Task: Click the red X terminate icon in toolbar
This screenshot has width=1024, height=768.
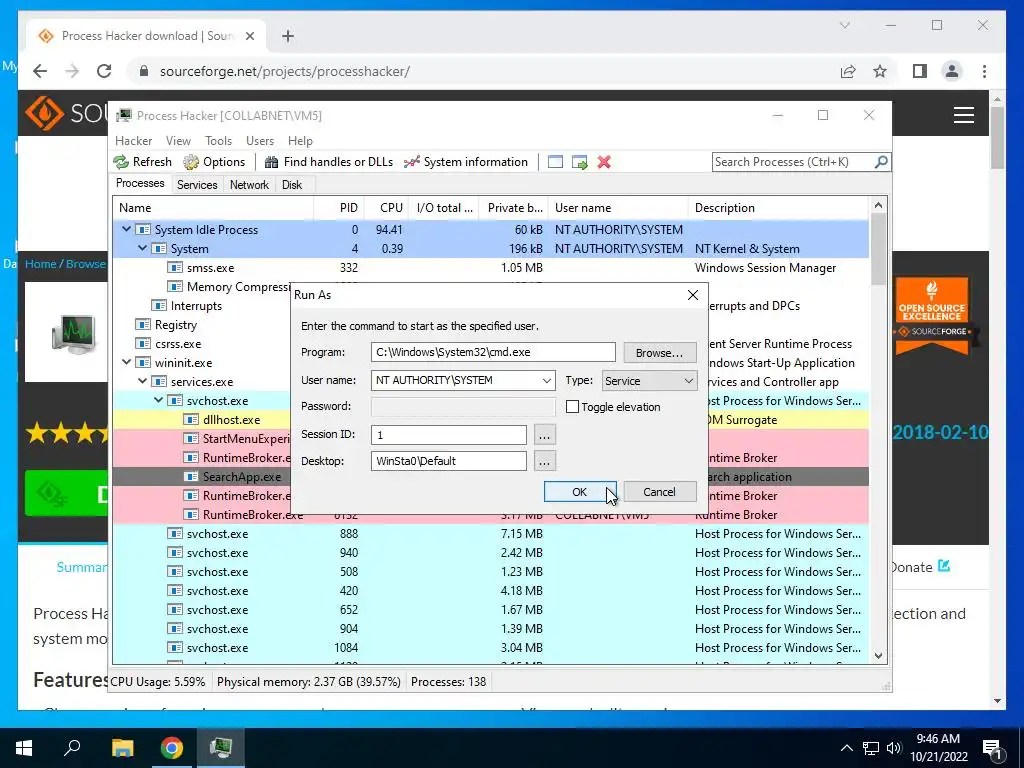Action: (604, 162)
